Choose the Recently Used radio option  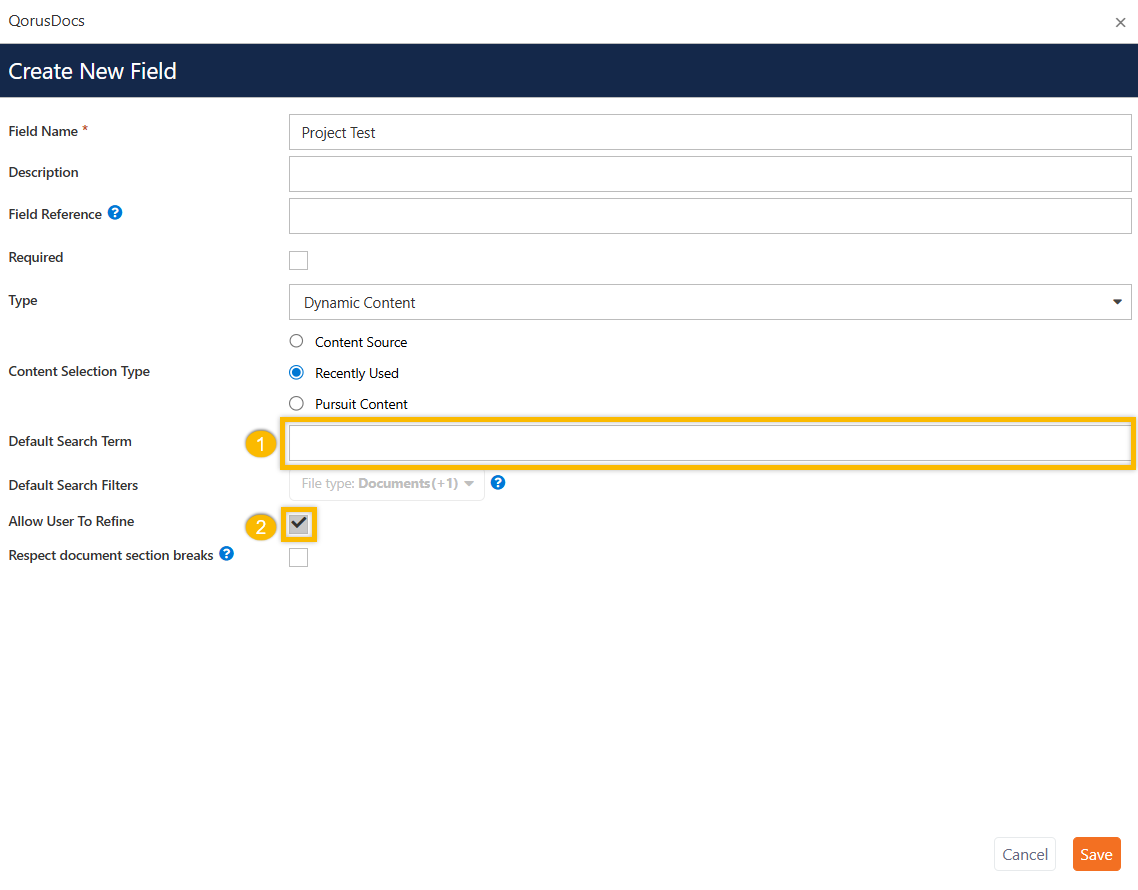(296, 372)
